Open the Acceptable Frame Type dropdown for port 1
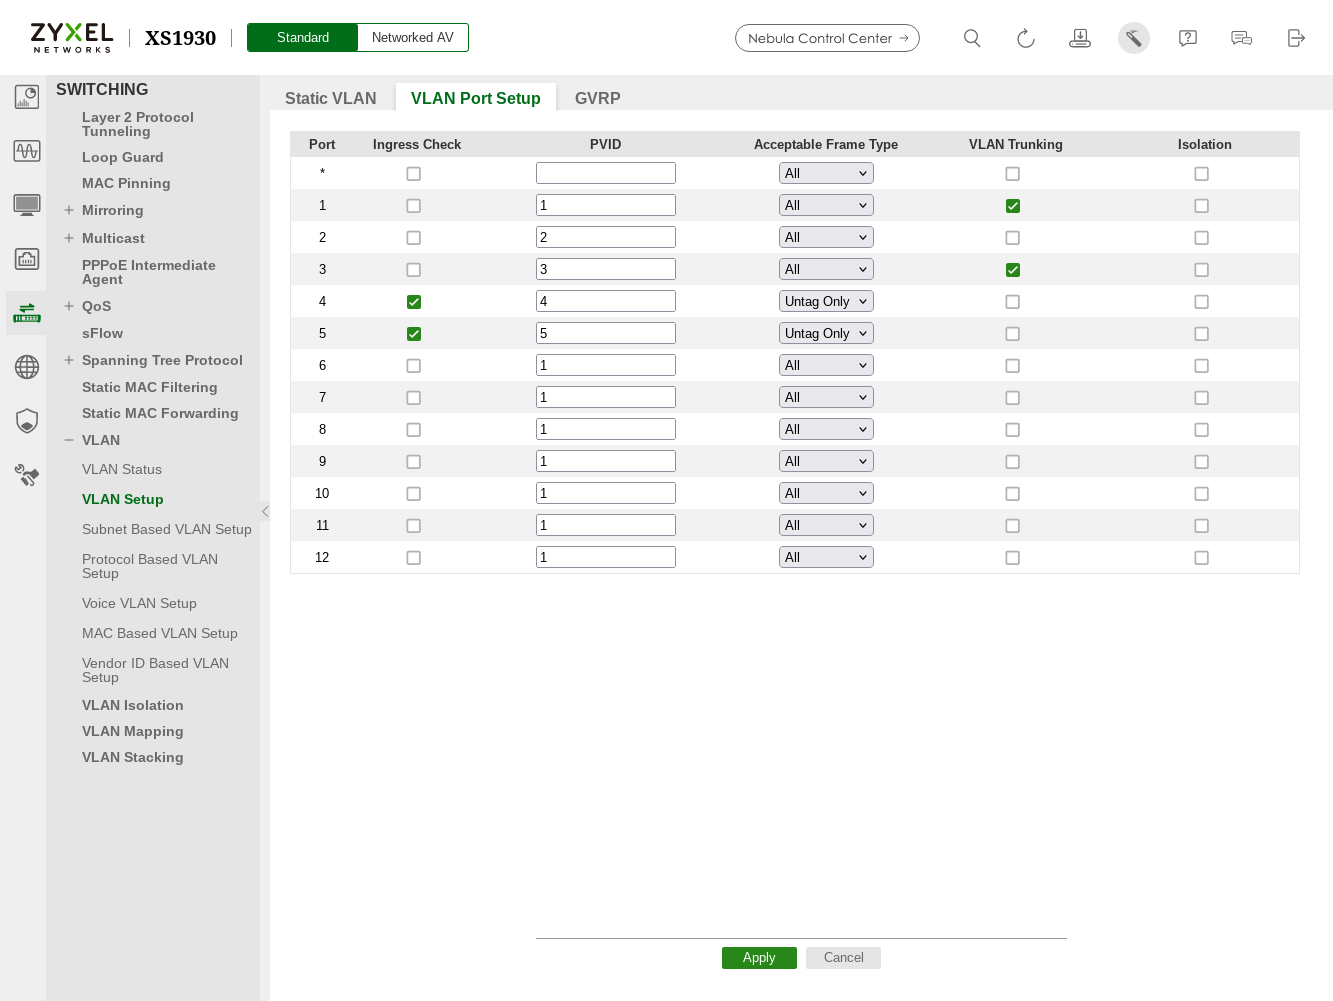Viewport: 1333px width, 1001px height. (x=826, y=204)
